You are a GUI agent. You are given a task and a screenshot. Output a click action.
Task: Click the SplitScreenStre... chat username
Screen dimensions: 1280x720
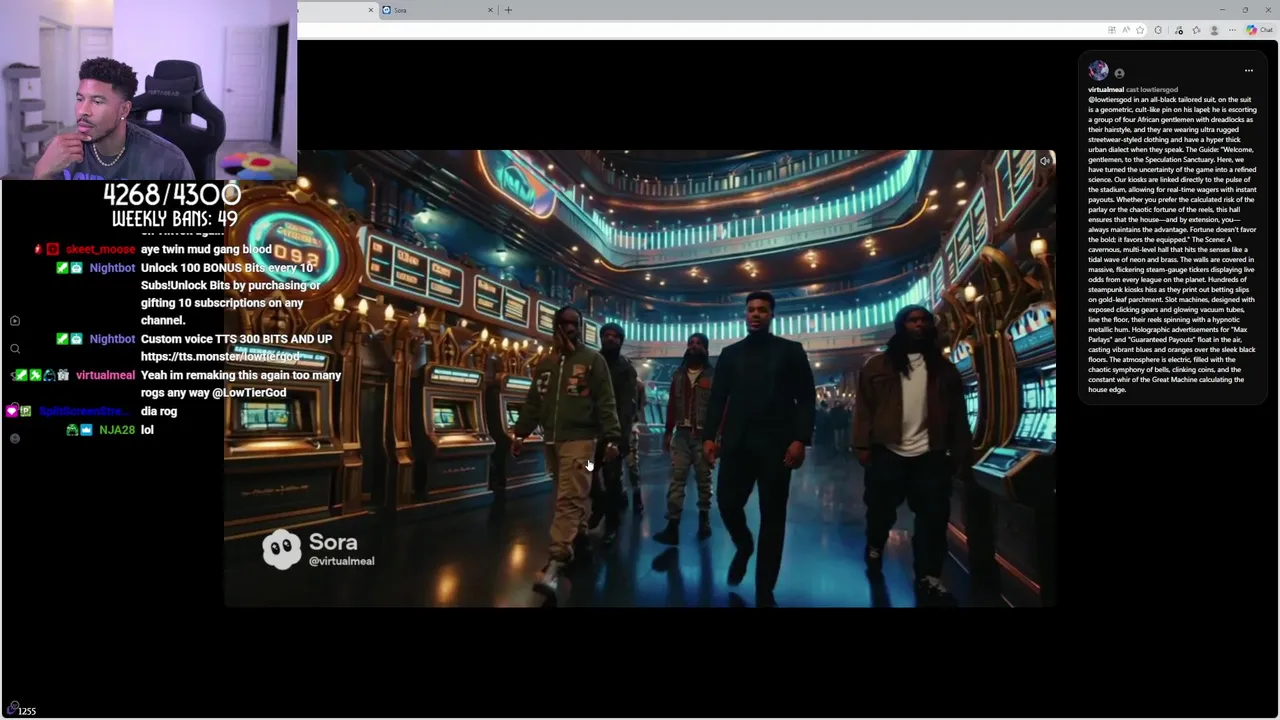84,411
